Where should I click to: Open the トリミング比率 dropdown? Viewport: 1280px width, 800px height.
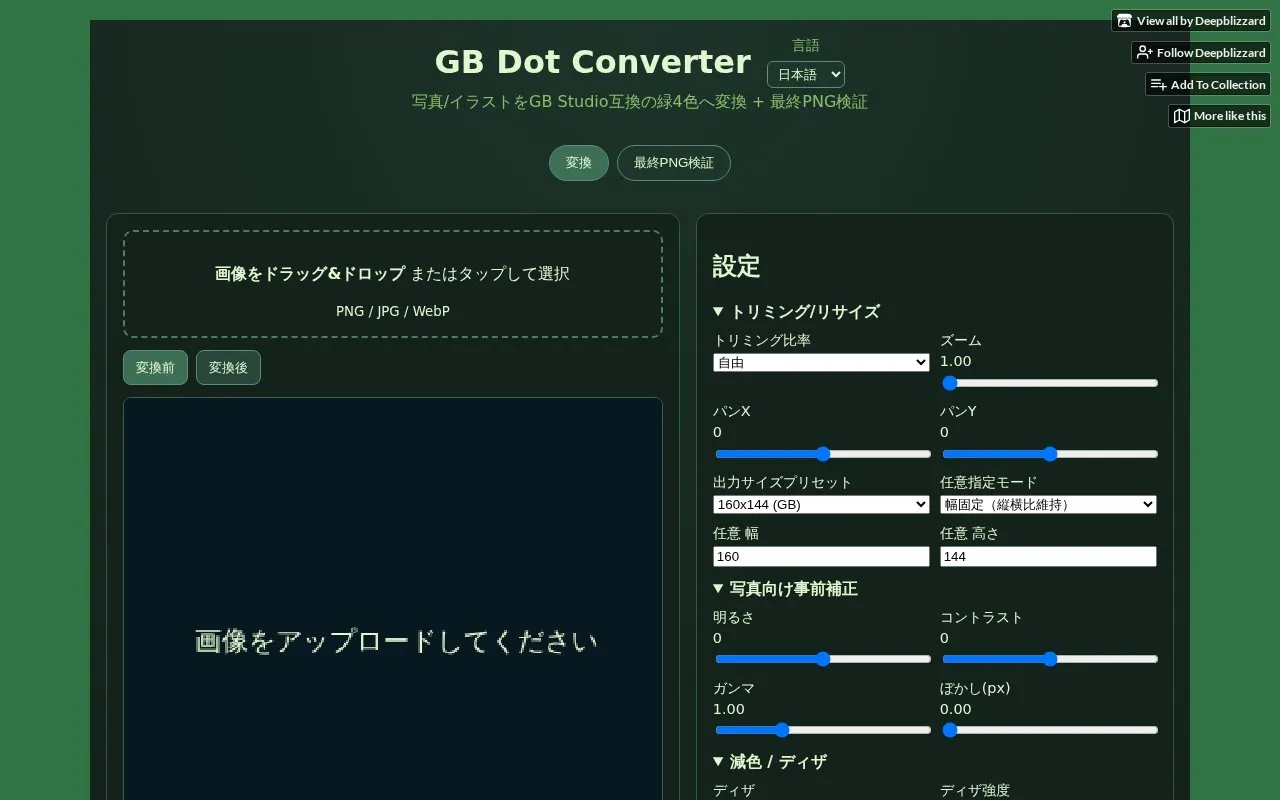(x=821, y=363)
